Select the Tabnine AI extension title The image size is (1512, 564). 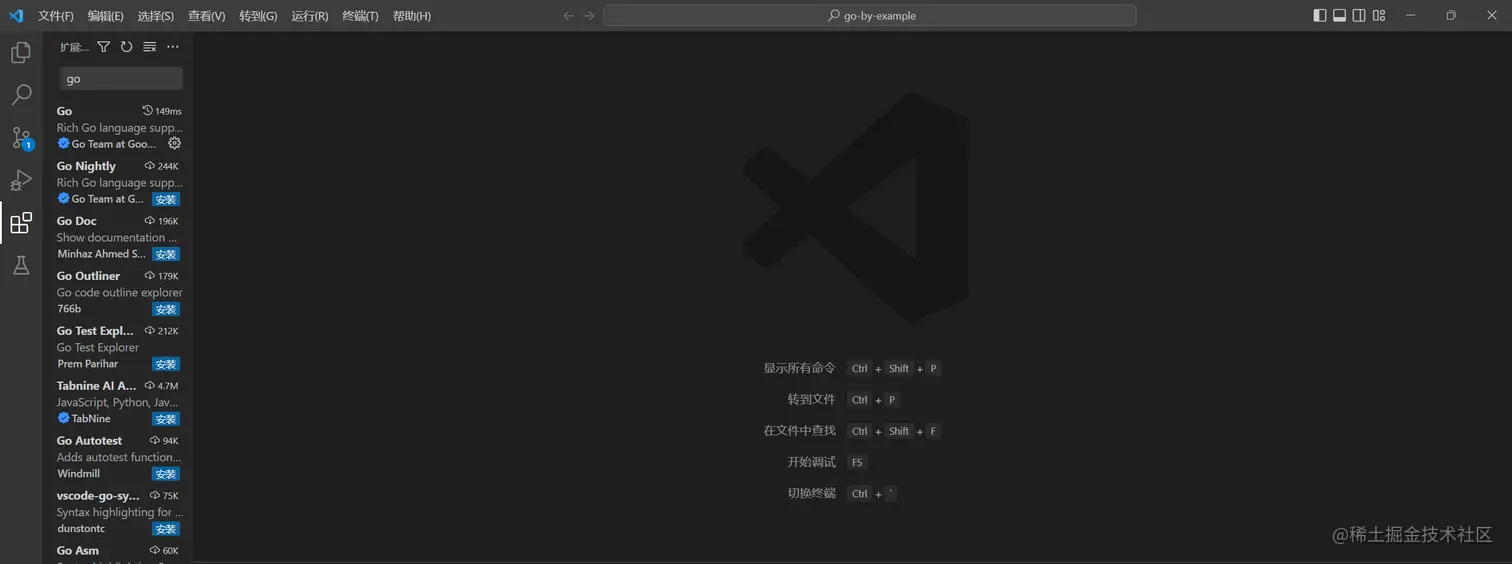point(96,386)
